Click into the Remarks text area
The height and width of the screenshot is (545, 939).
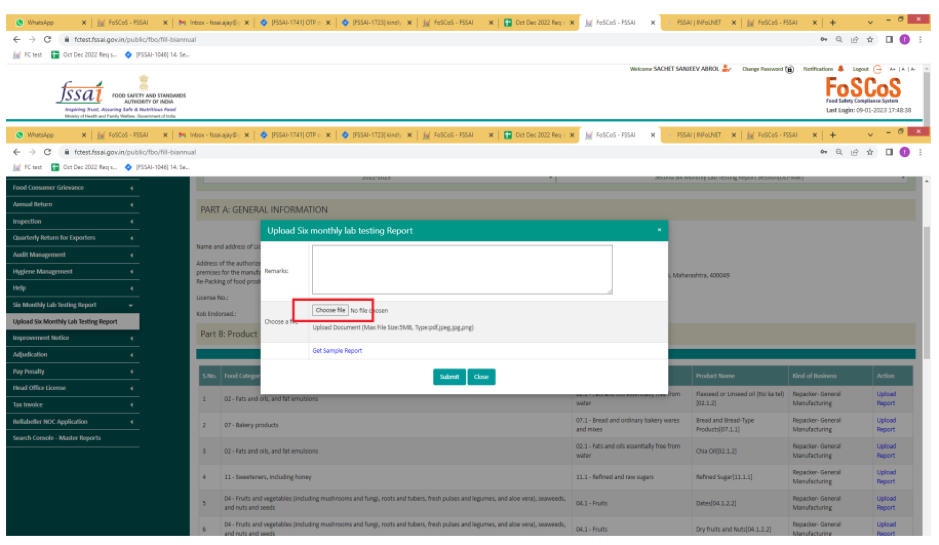click(462, 270)
